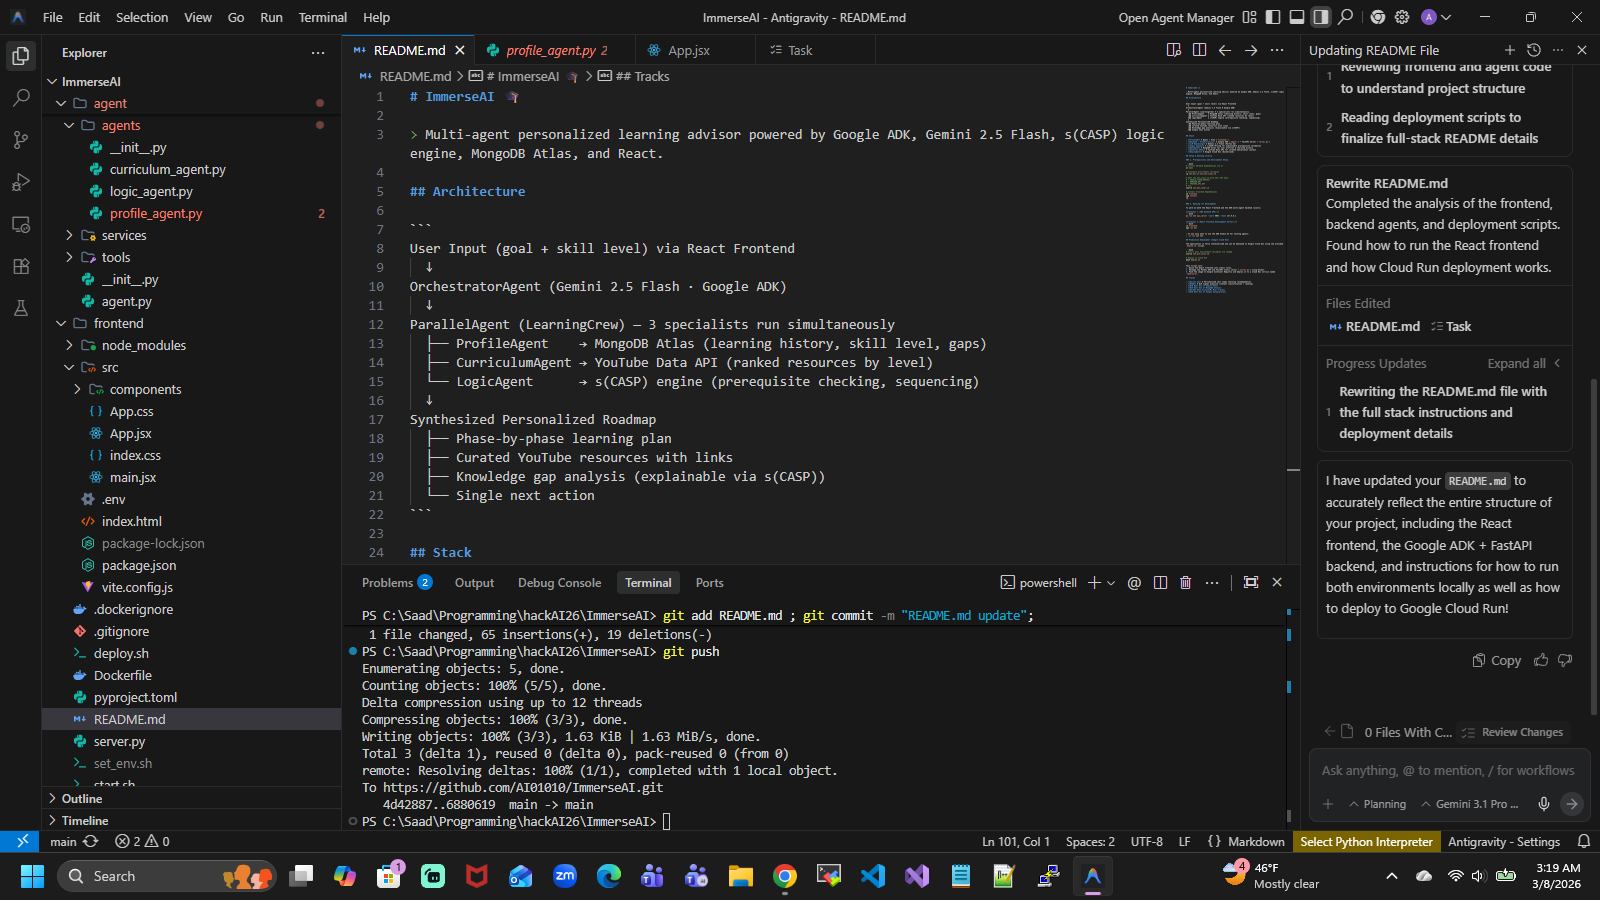
Task: Click Open Agent Manager
Action: (x=1176, y=17)
